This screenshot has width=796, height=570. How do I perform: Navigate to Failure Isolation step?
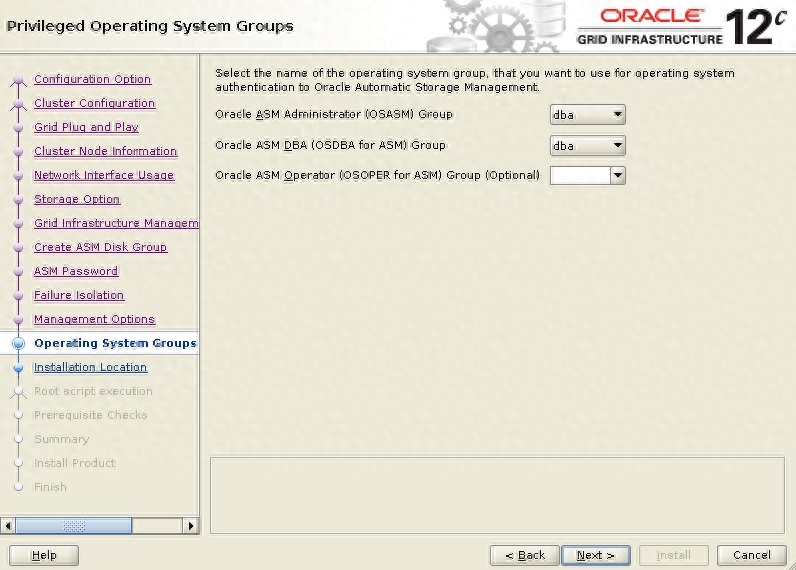click(79, 295)
